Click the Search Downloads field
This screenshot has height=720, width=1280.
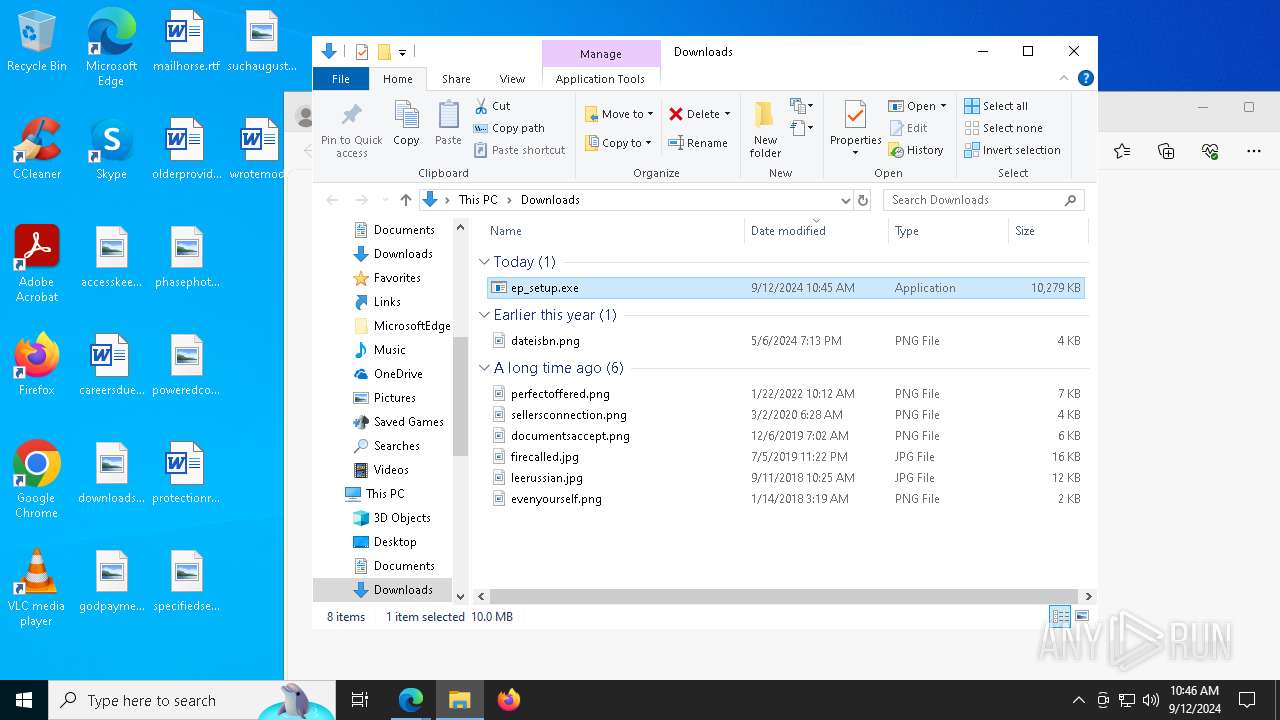click(984, 200)
